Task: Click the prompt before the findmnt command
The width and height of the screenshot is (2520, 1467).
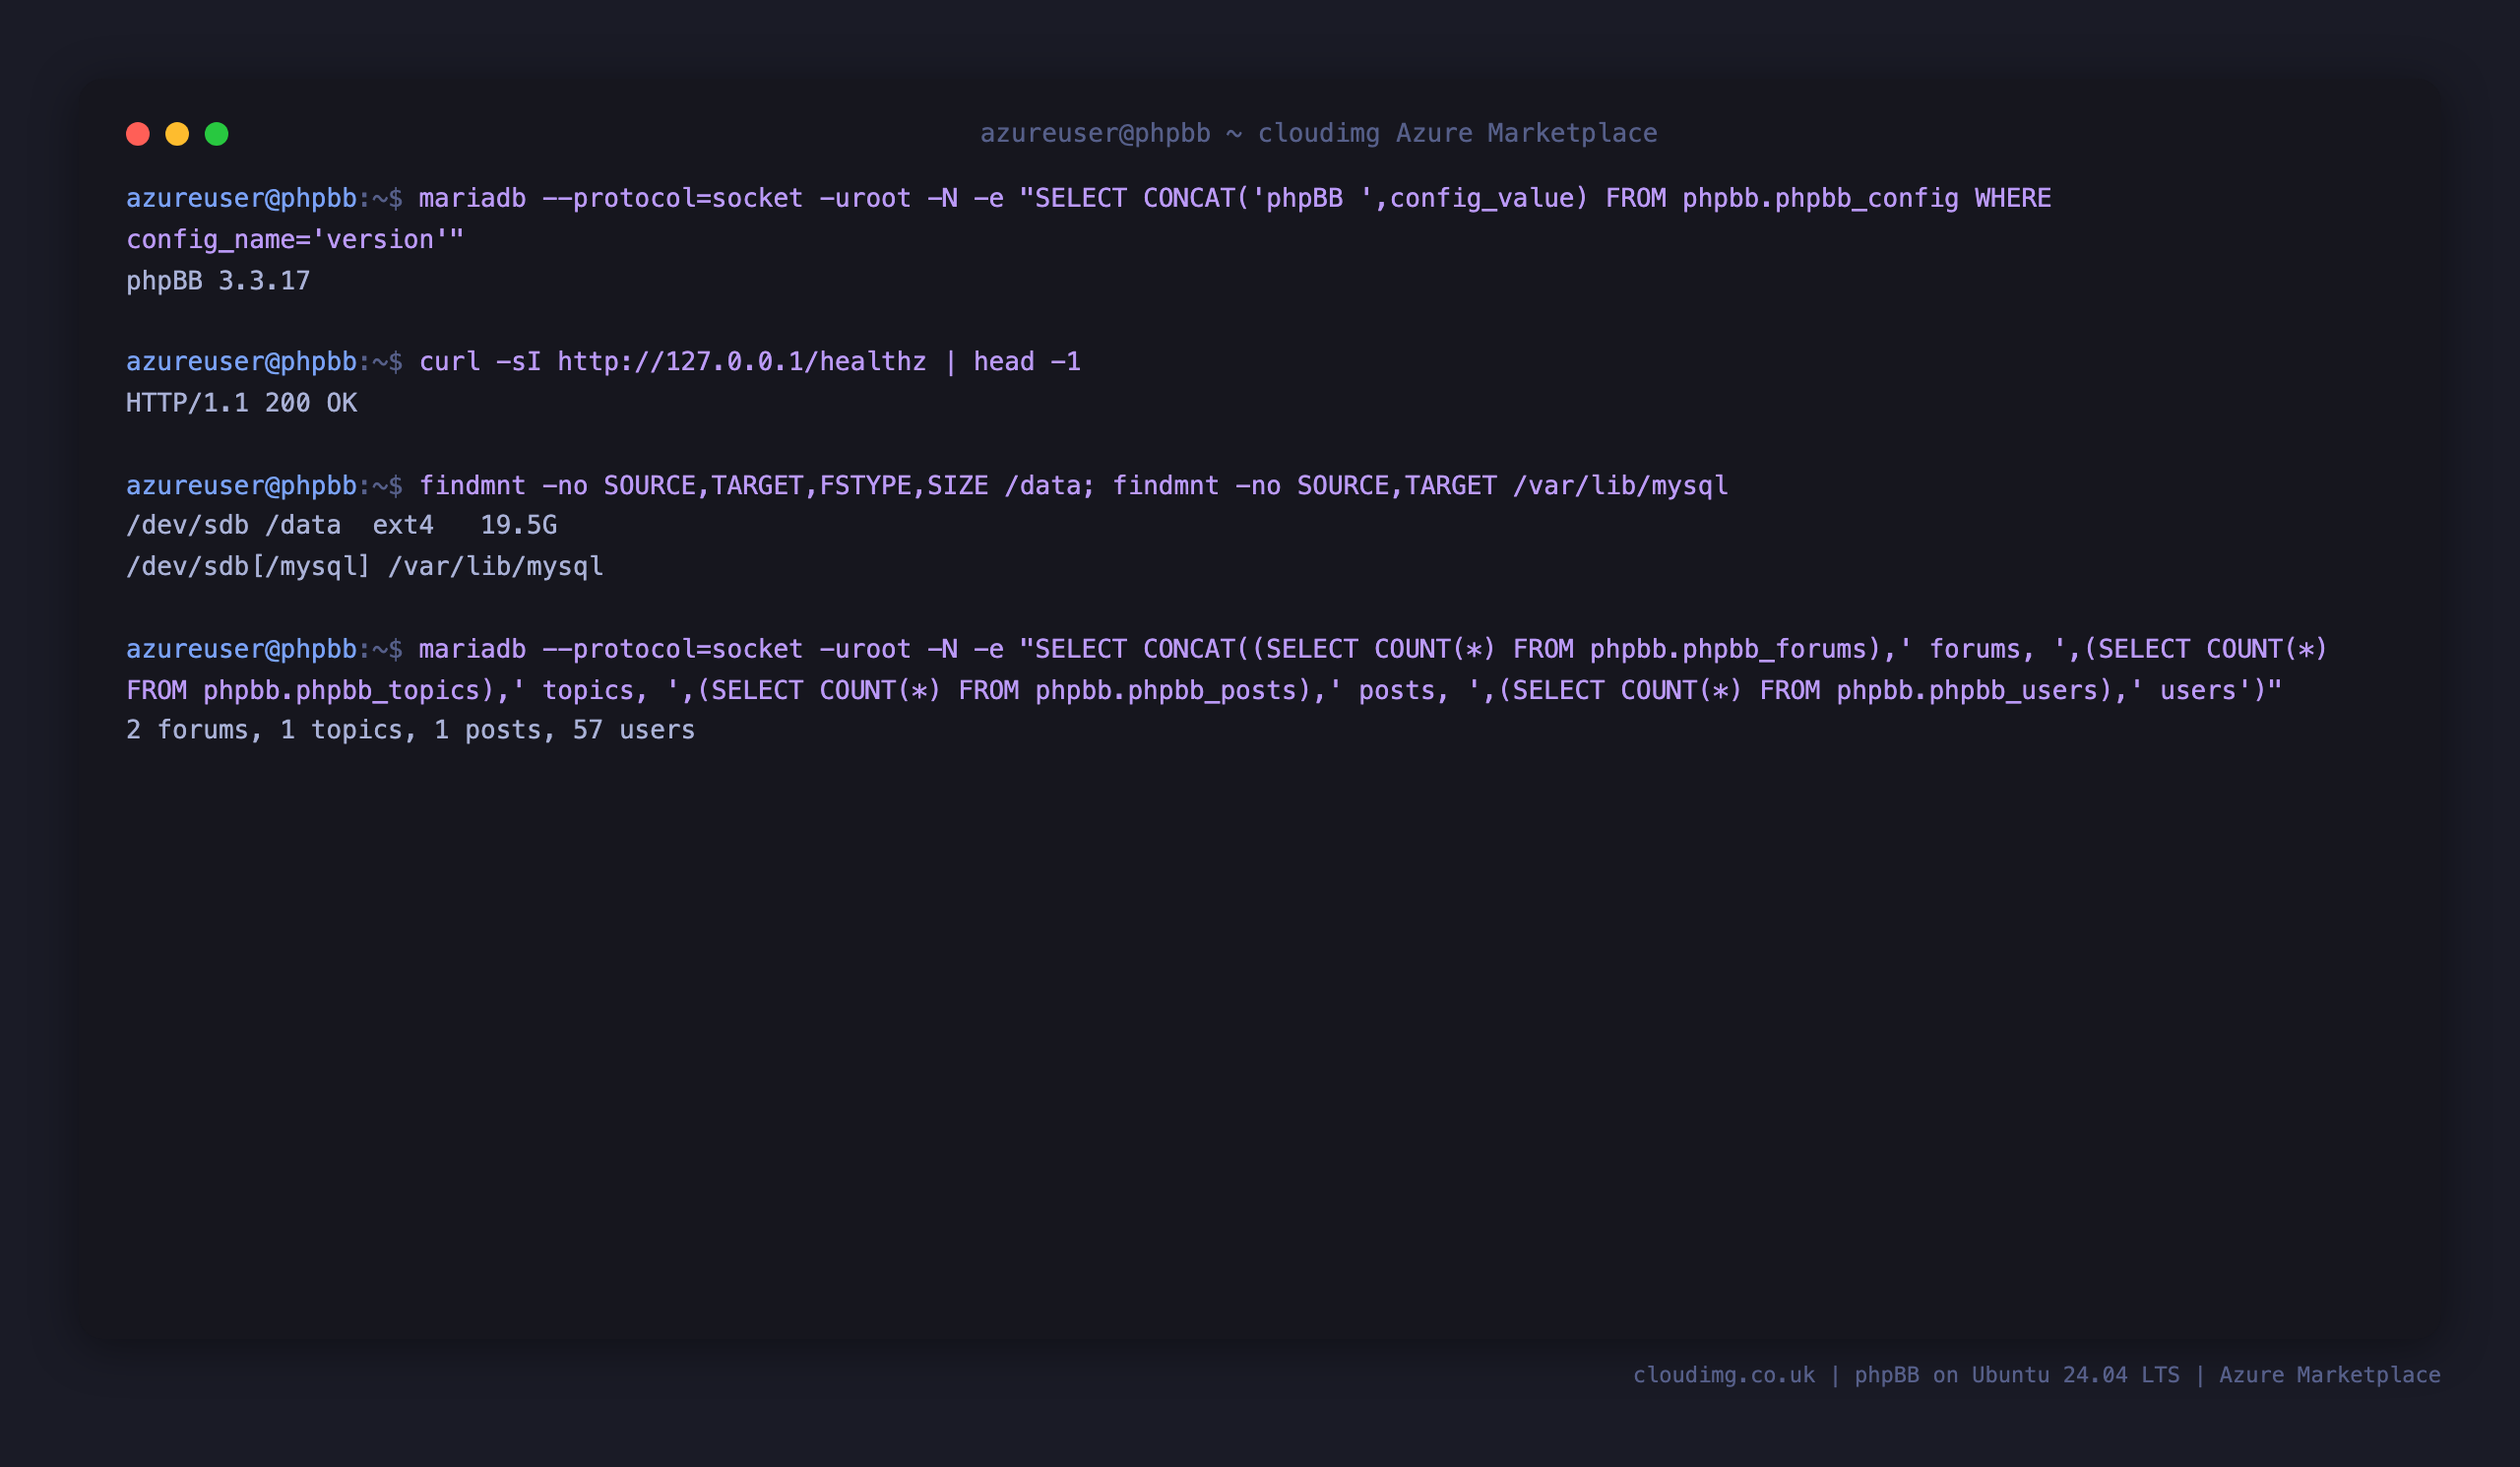Action: pos(264,486)
